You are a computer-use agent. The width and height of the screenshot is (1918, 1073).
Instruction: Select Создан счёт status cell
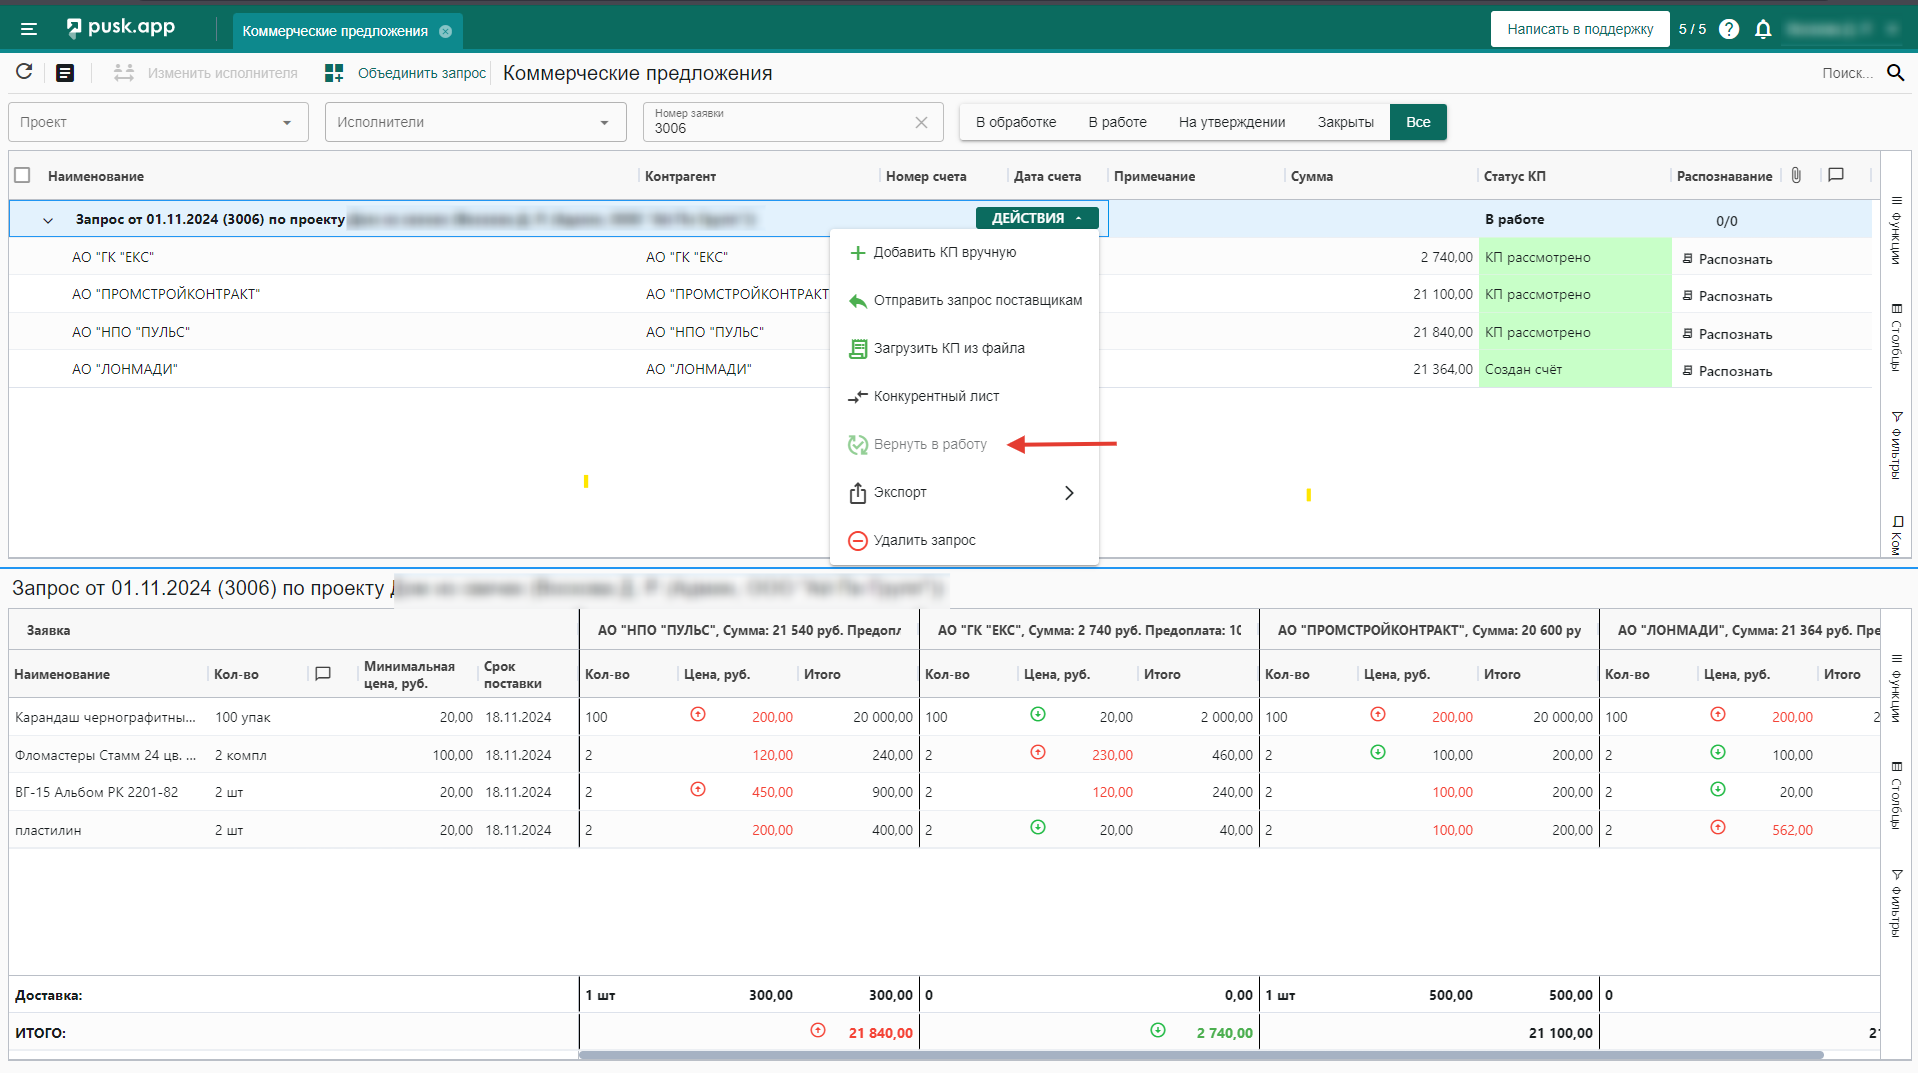click(1575, 369)
